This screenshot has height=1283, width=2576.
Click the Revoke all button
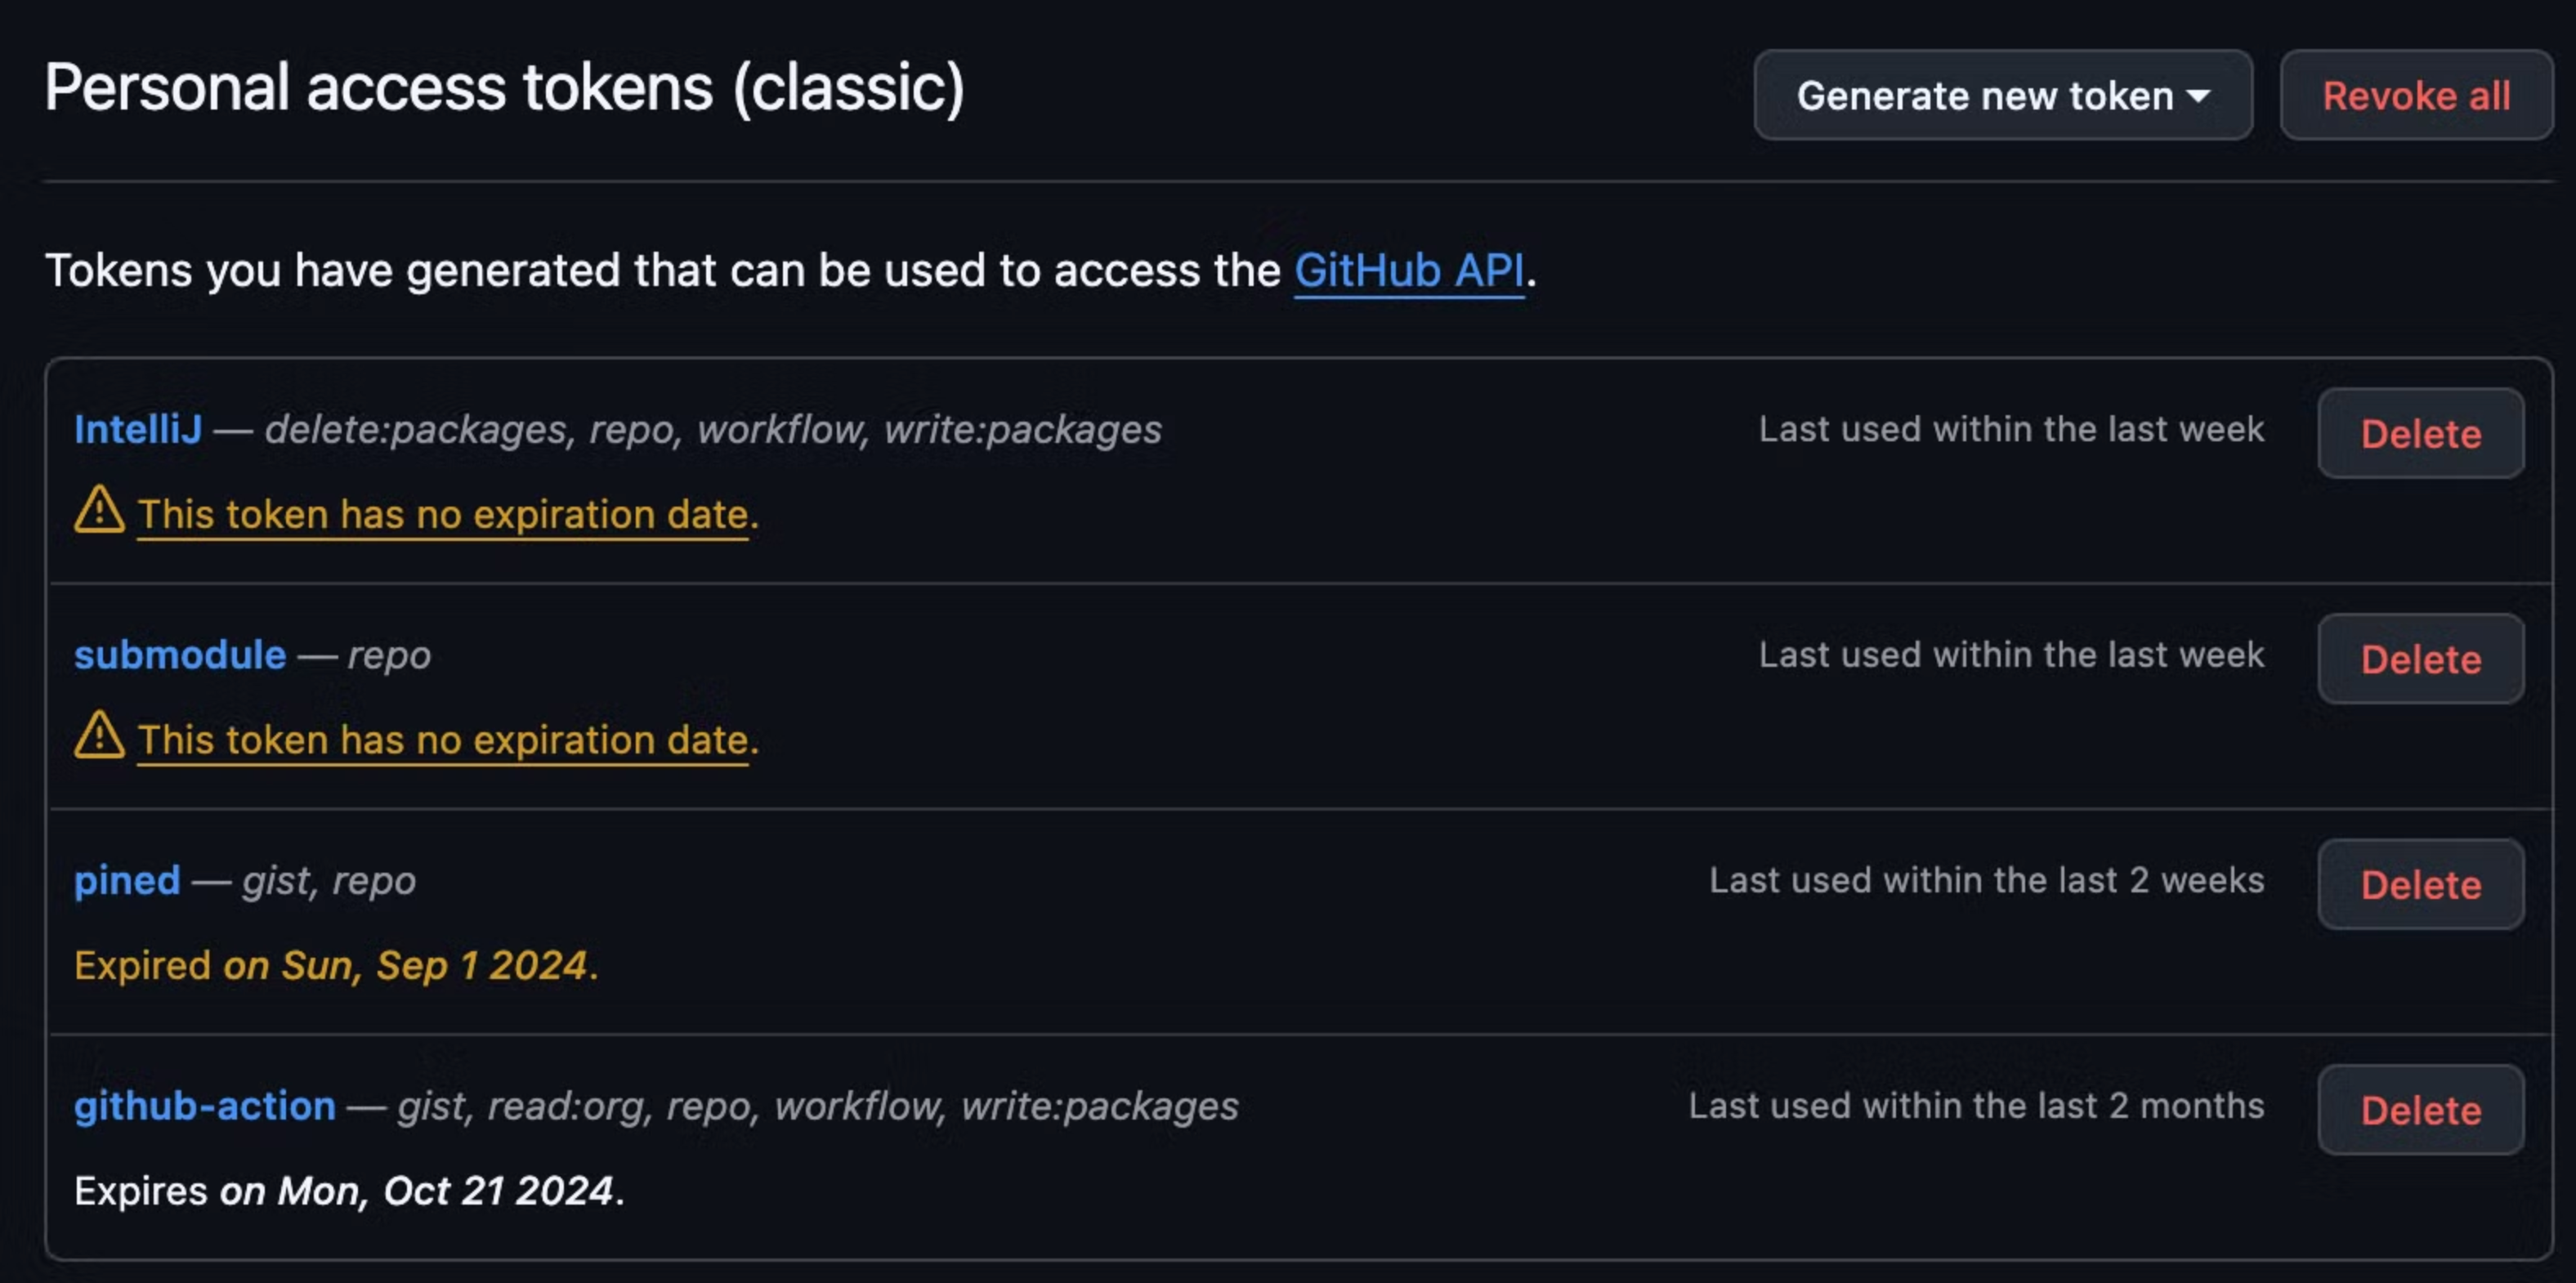point(2415,95)
